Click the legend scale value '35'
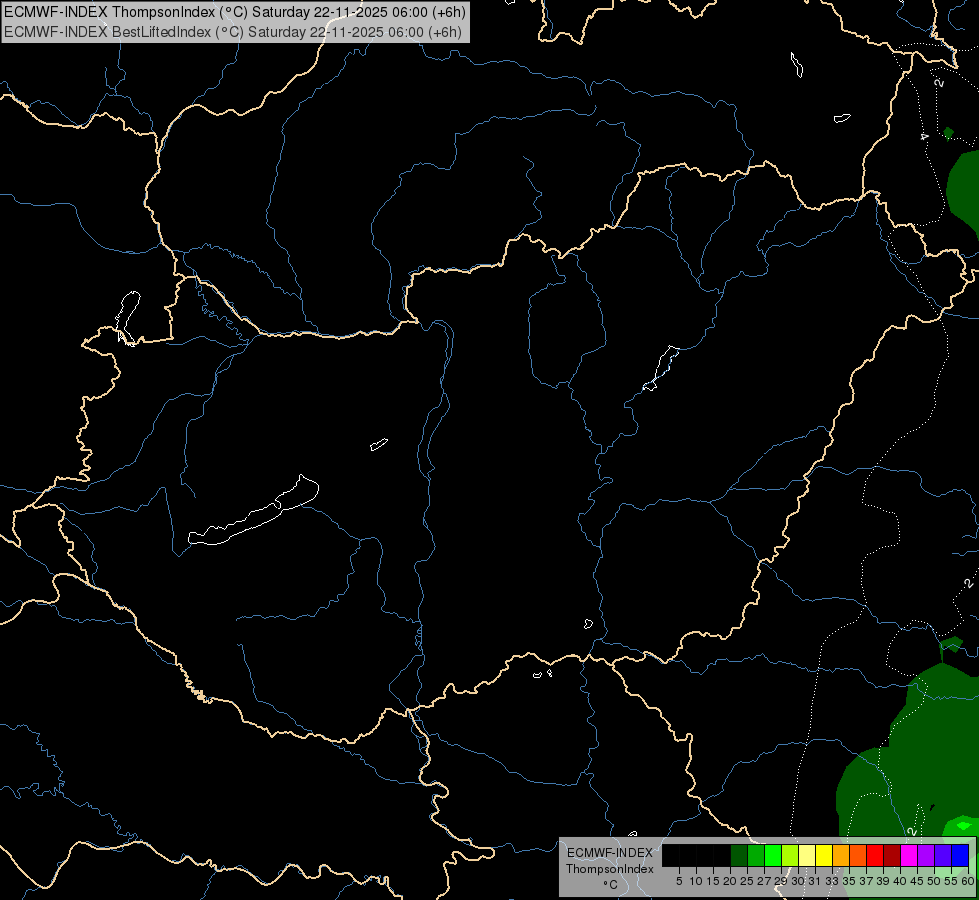 [x=849, y=881]
